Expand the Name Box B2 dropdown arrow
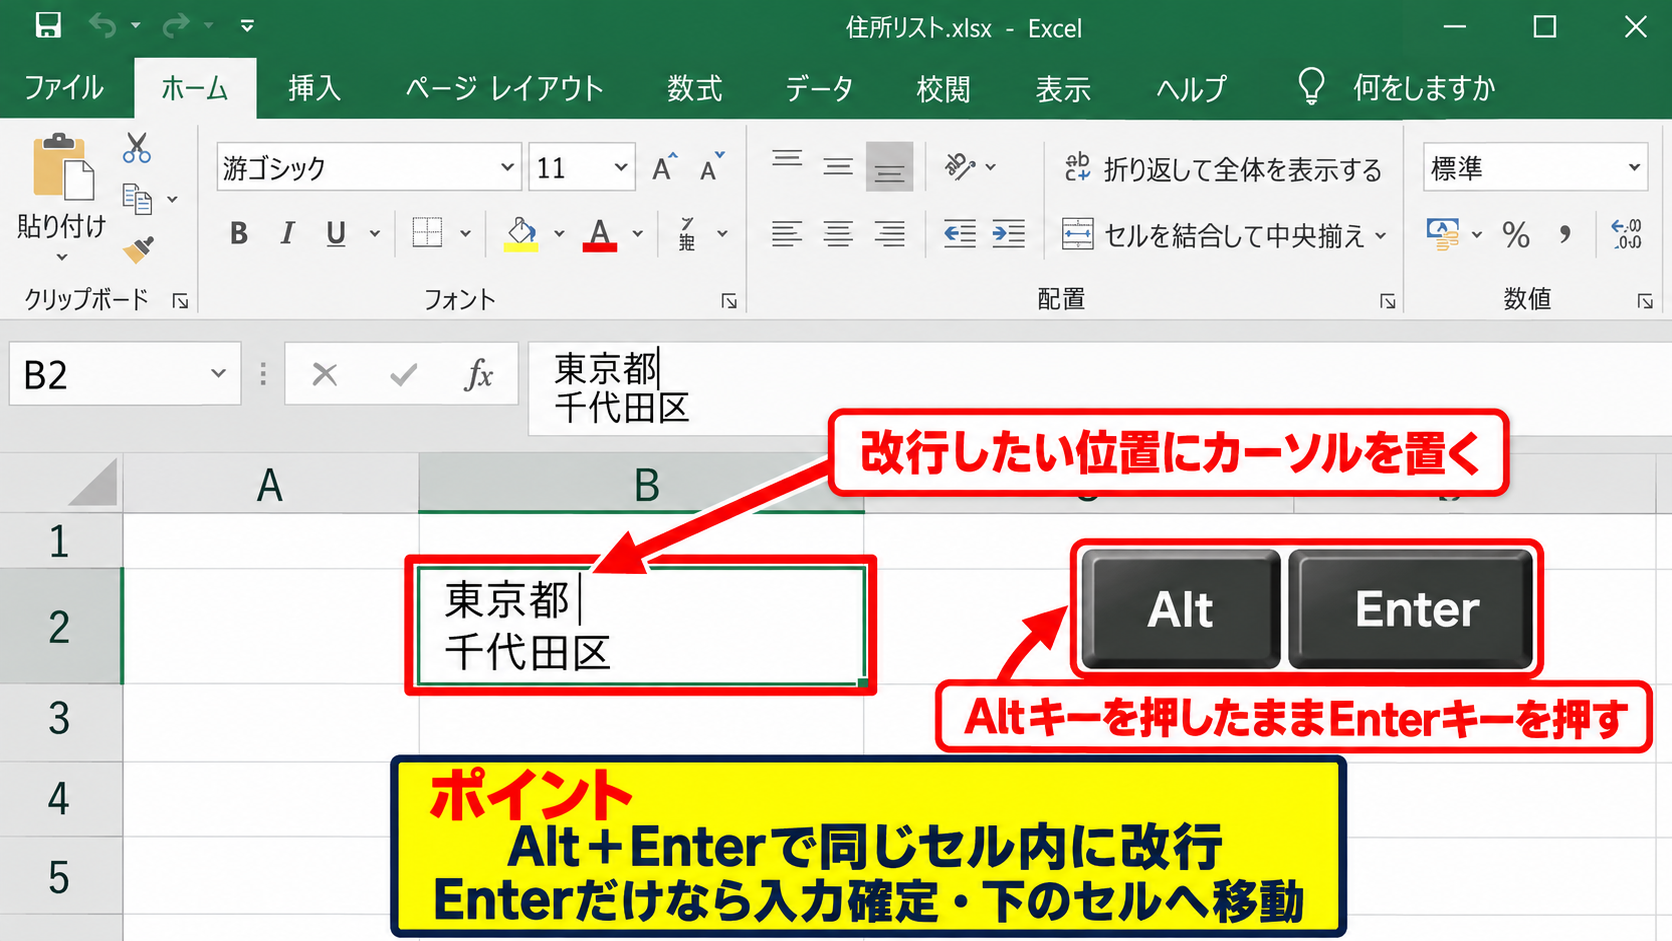 [x=218, y=374]
